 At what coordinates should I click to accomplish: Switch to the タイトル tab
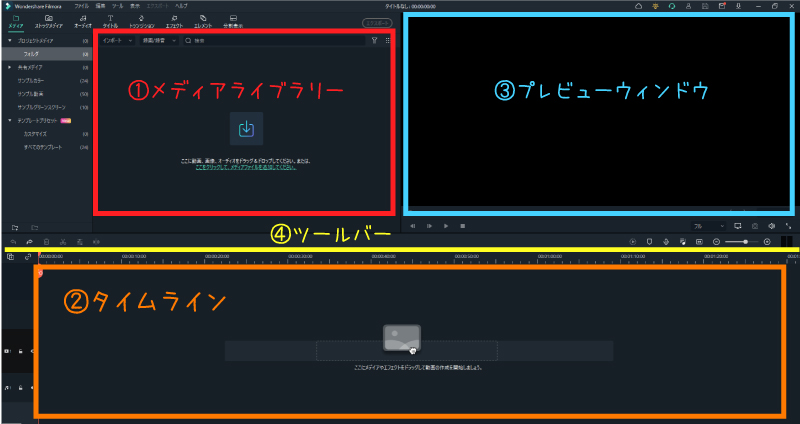coord(109,22)
